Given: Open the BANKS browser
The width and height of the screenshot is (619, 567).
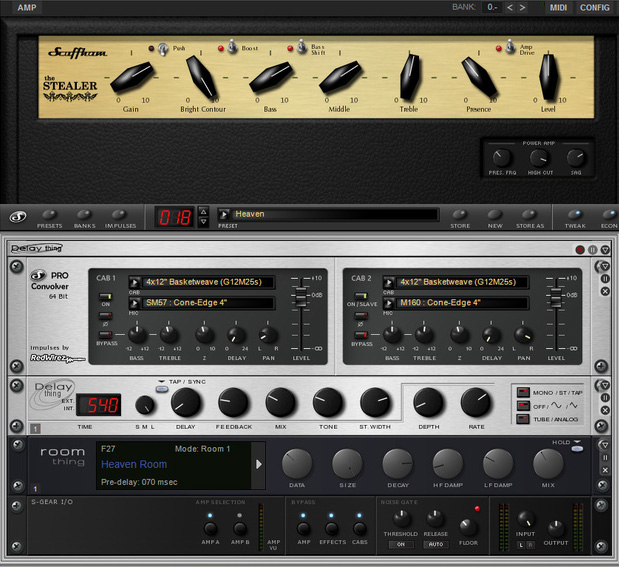Looking at the screenshot, I should click(84, 214).
